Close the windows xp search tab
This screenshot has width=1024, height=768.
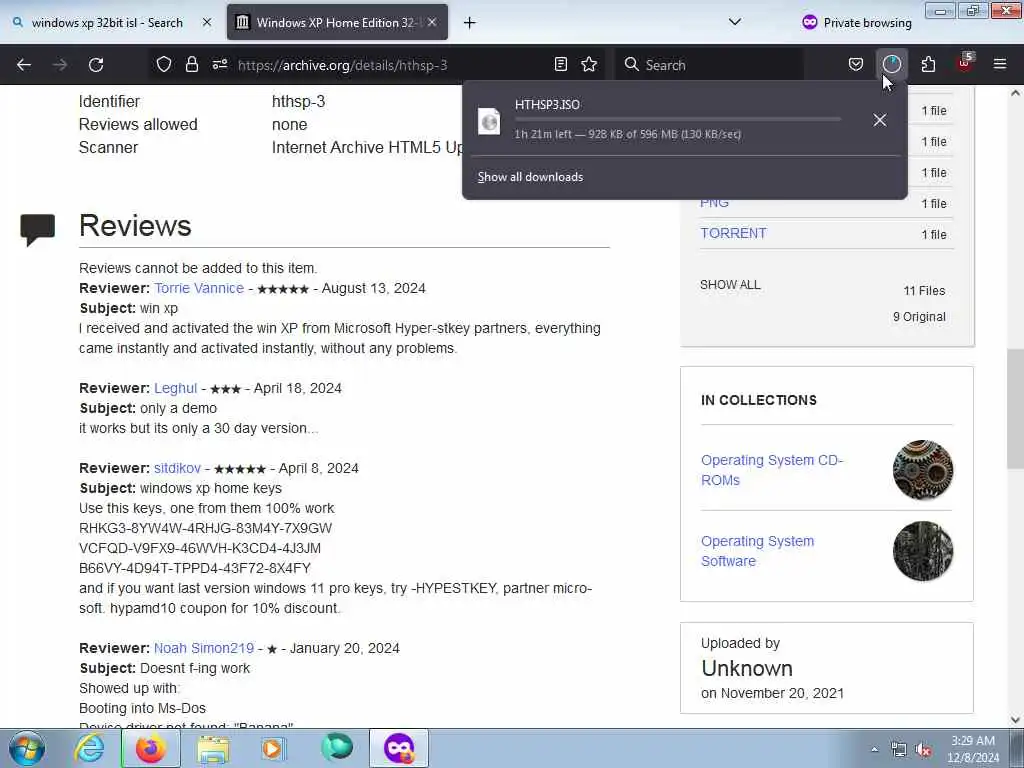[207, 23]
